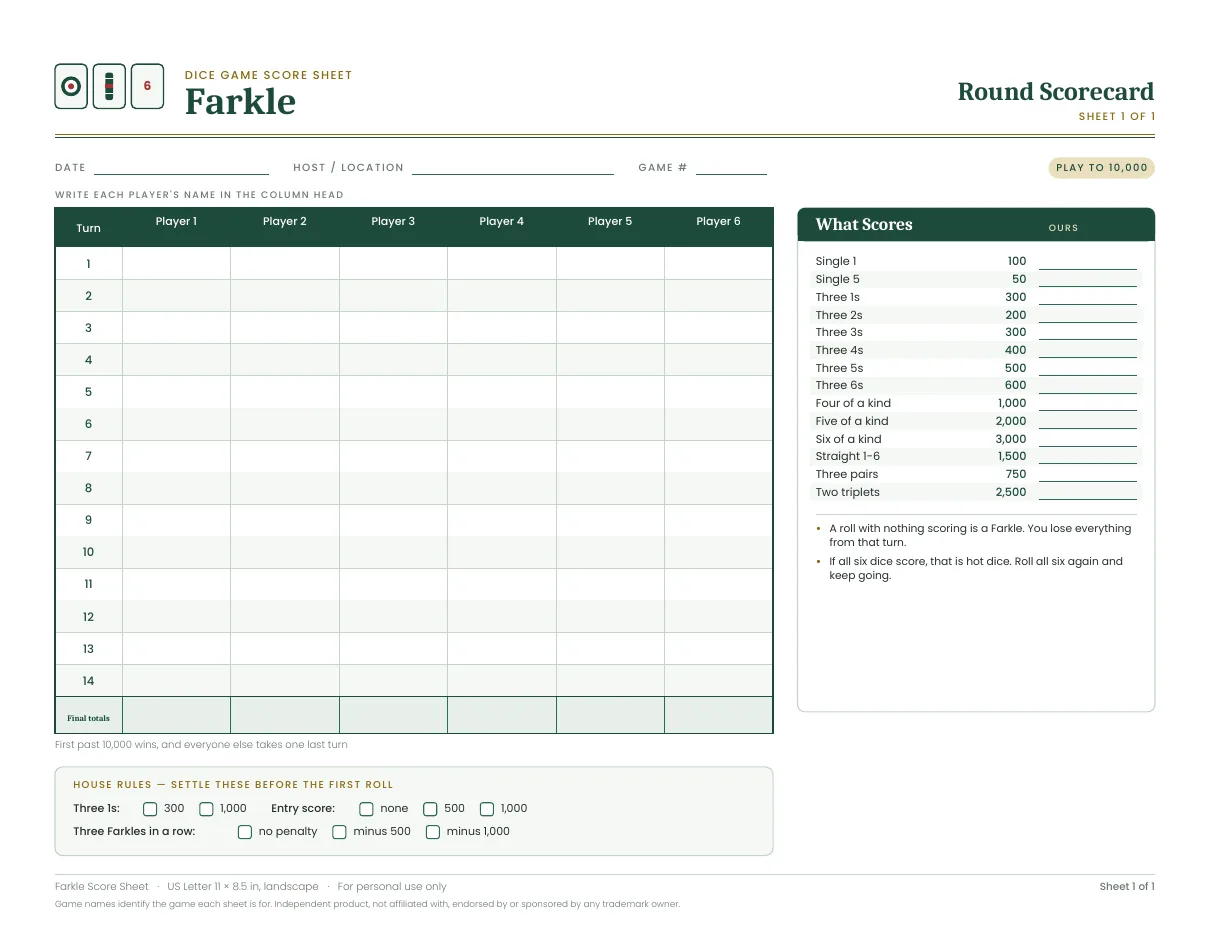Click the red 6 tile icon

tap(147, 86)
